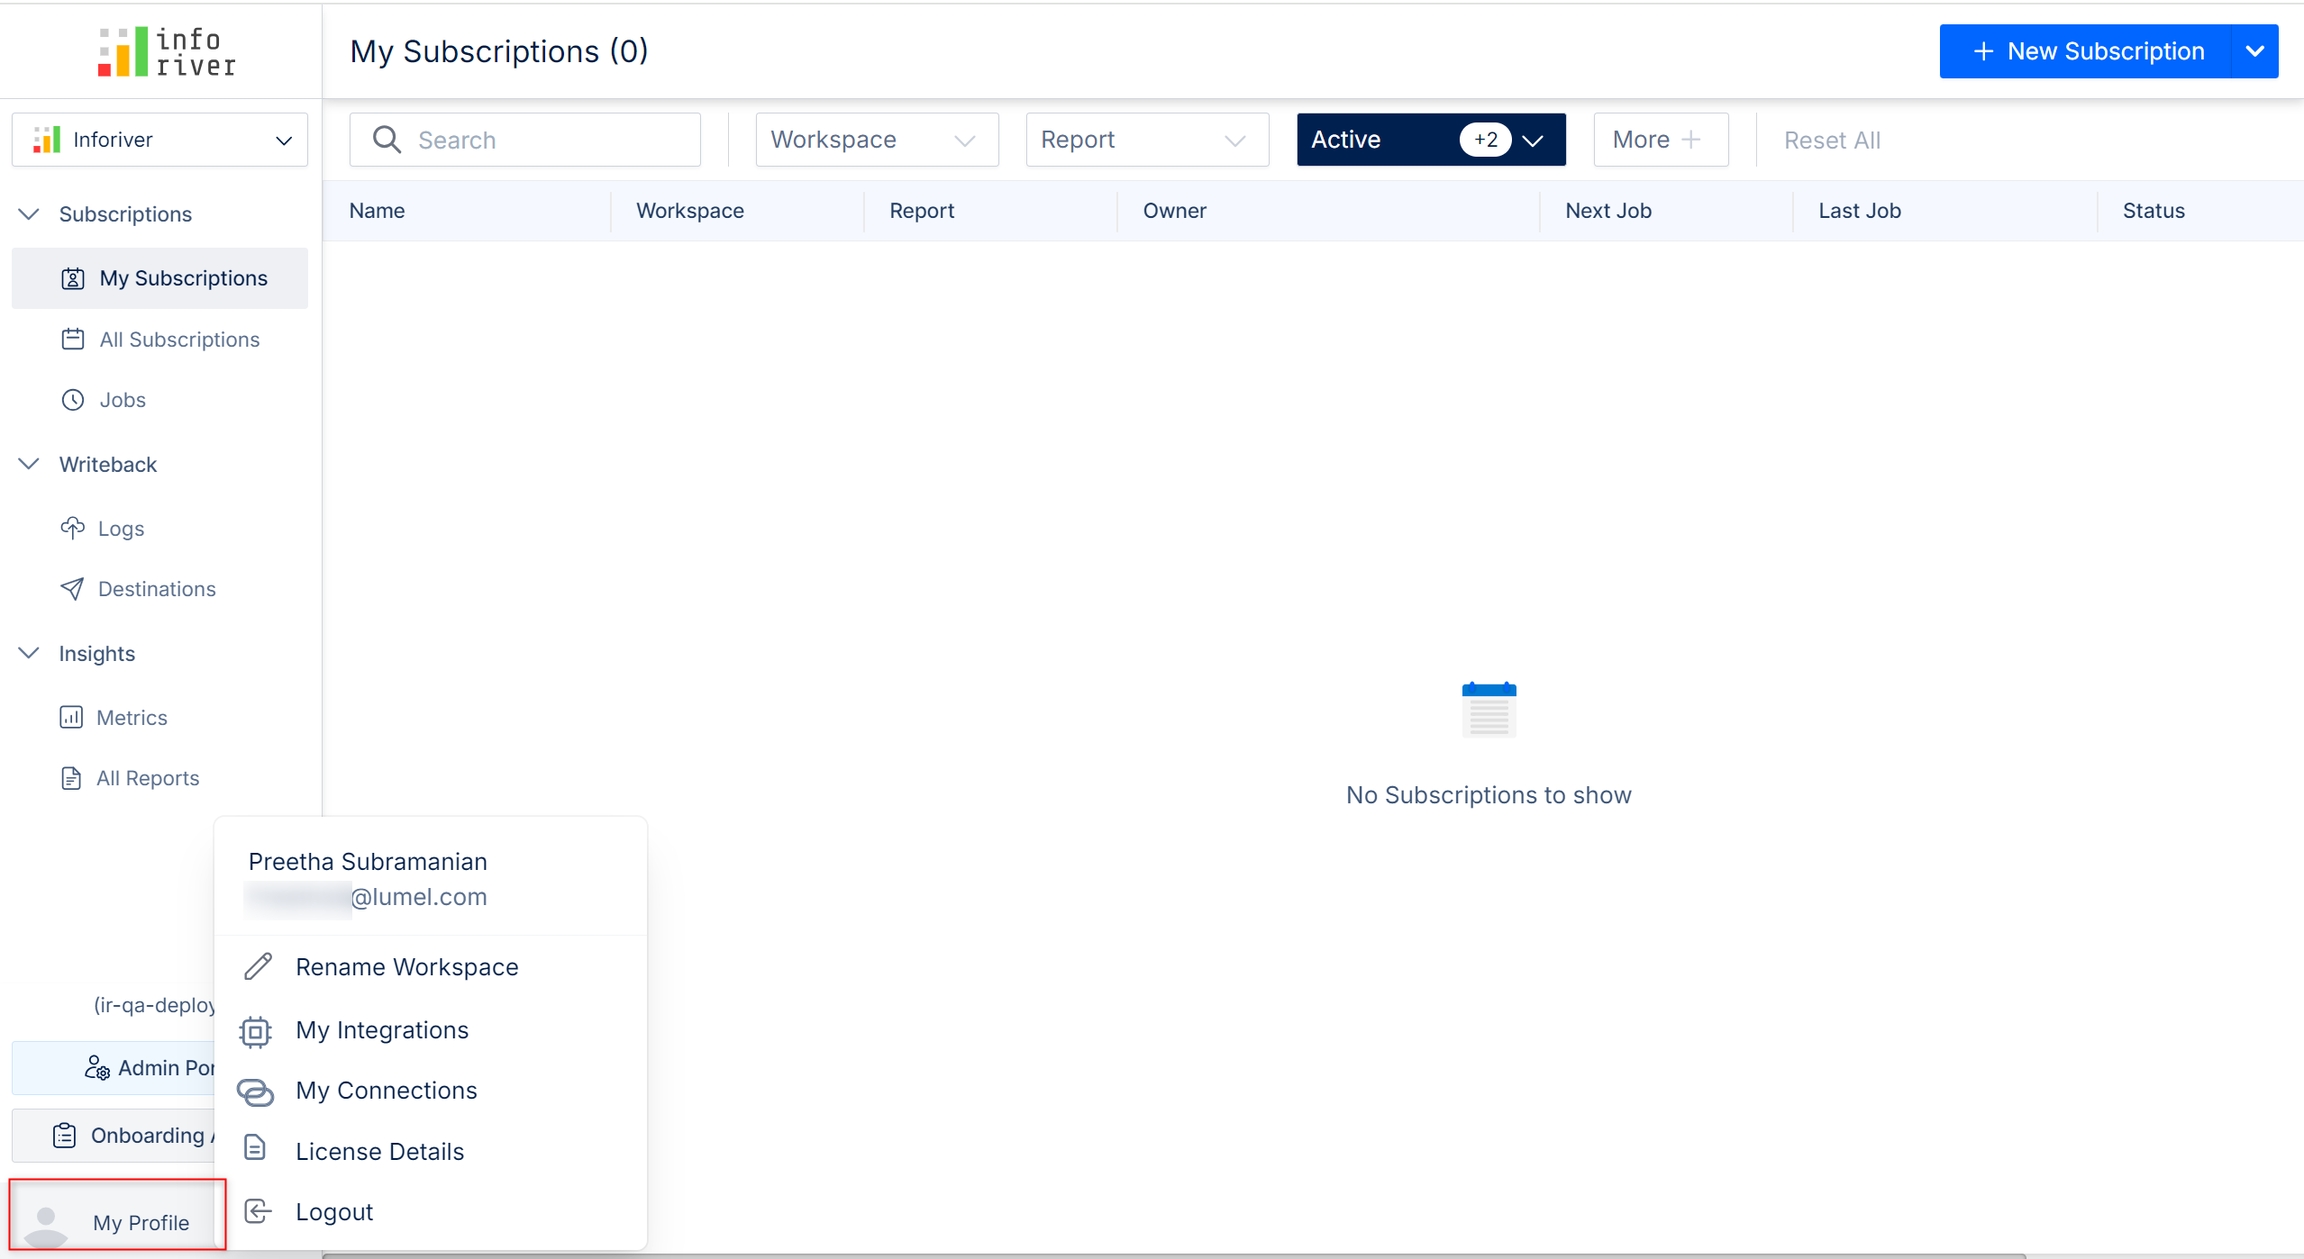The height and width of the screenshot is (1259, 2304).
Task: Open Logs cloud upload icon
Action: click(x=72, y=528)
